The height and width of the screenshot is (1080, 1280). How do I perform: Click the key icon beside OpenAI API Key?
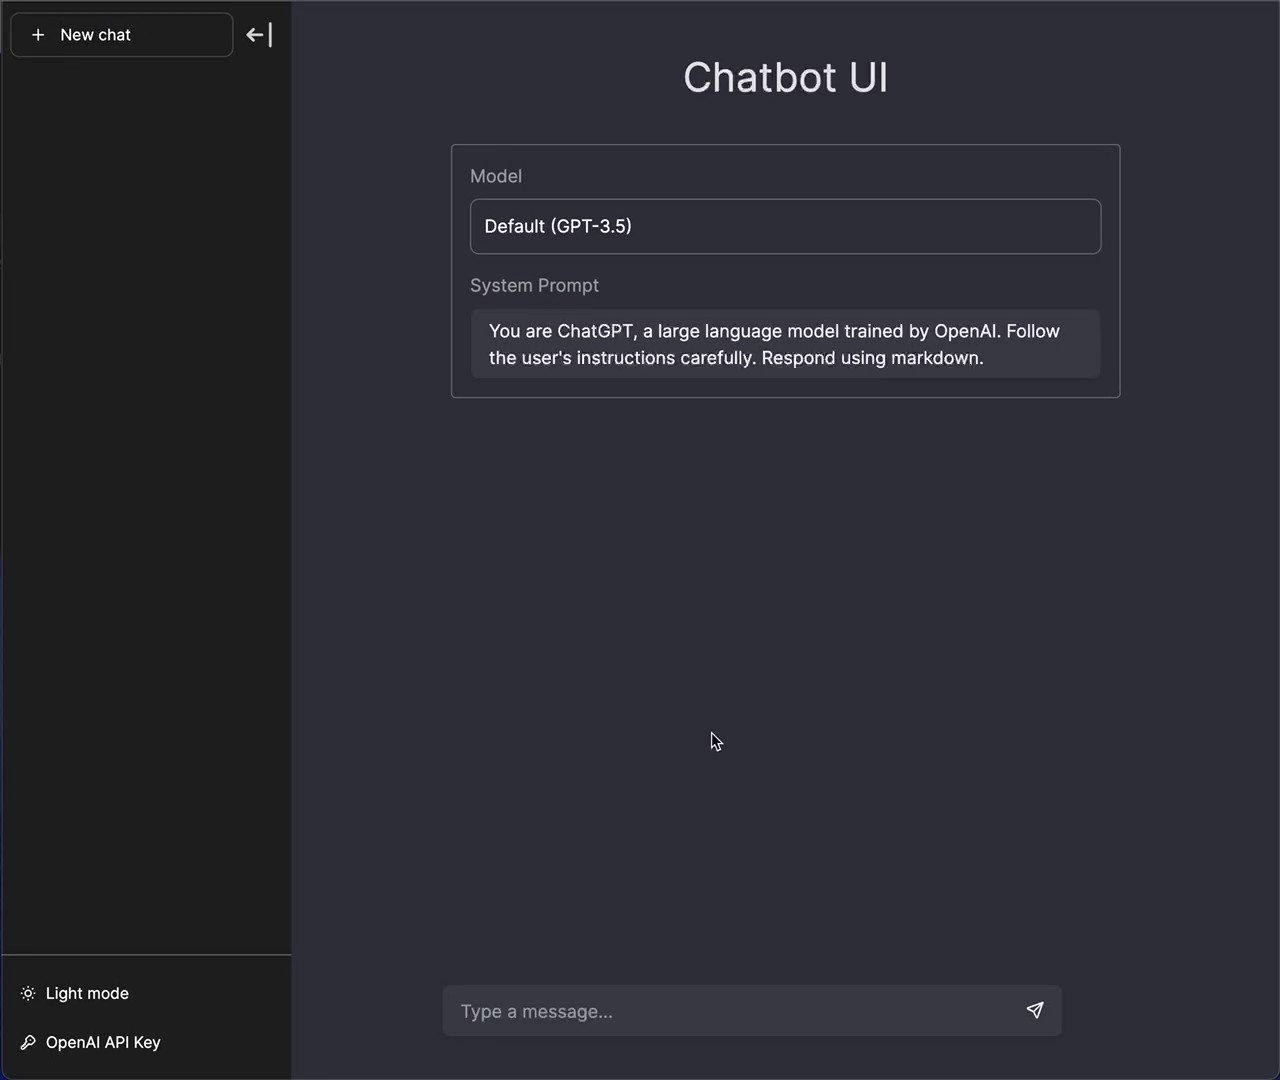click(28, 1042)
